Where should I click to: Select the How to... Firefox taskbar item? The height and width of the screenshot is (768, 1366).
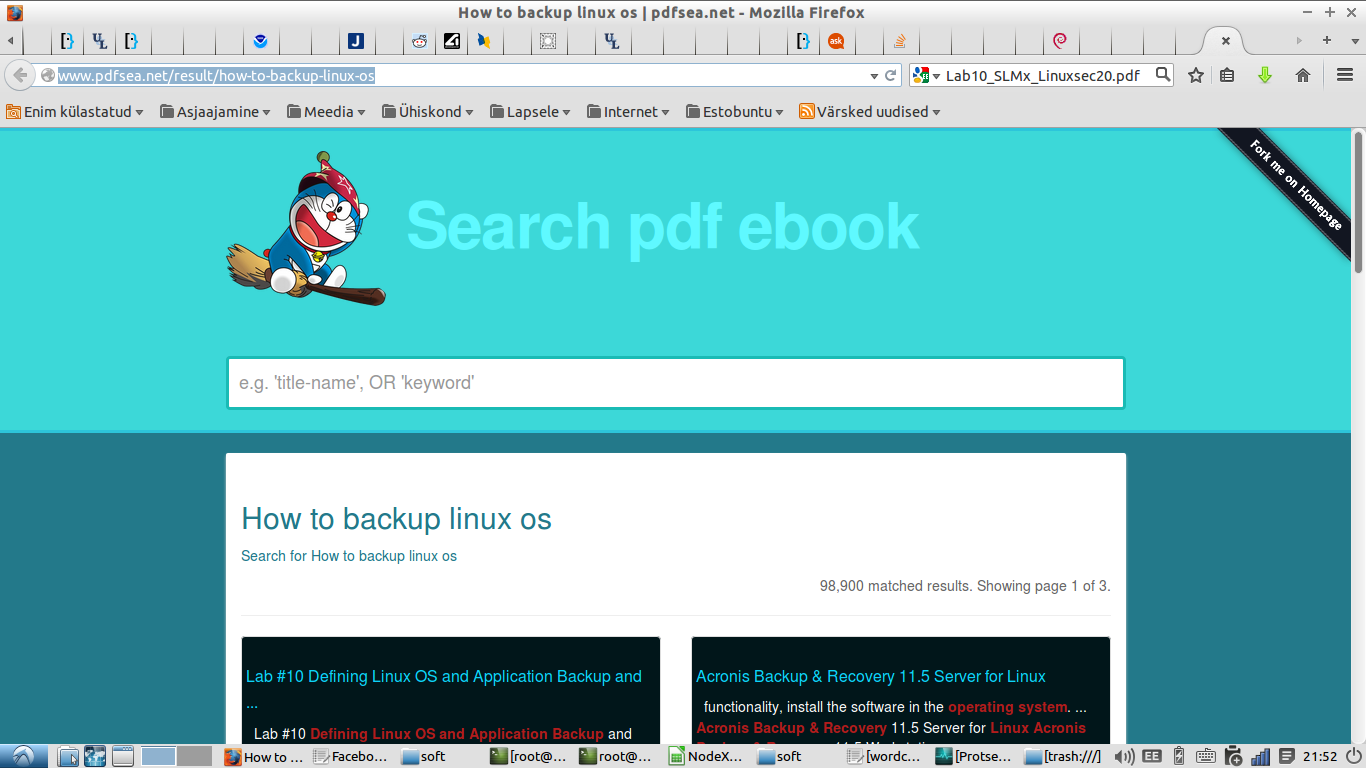click(x=264, y=757)
